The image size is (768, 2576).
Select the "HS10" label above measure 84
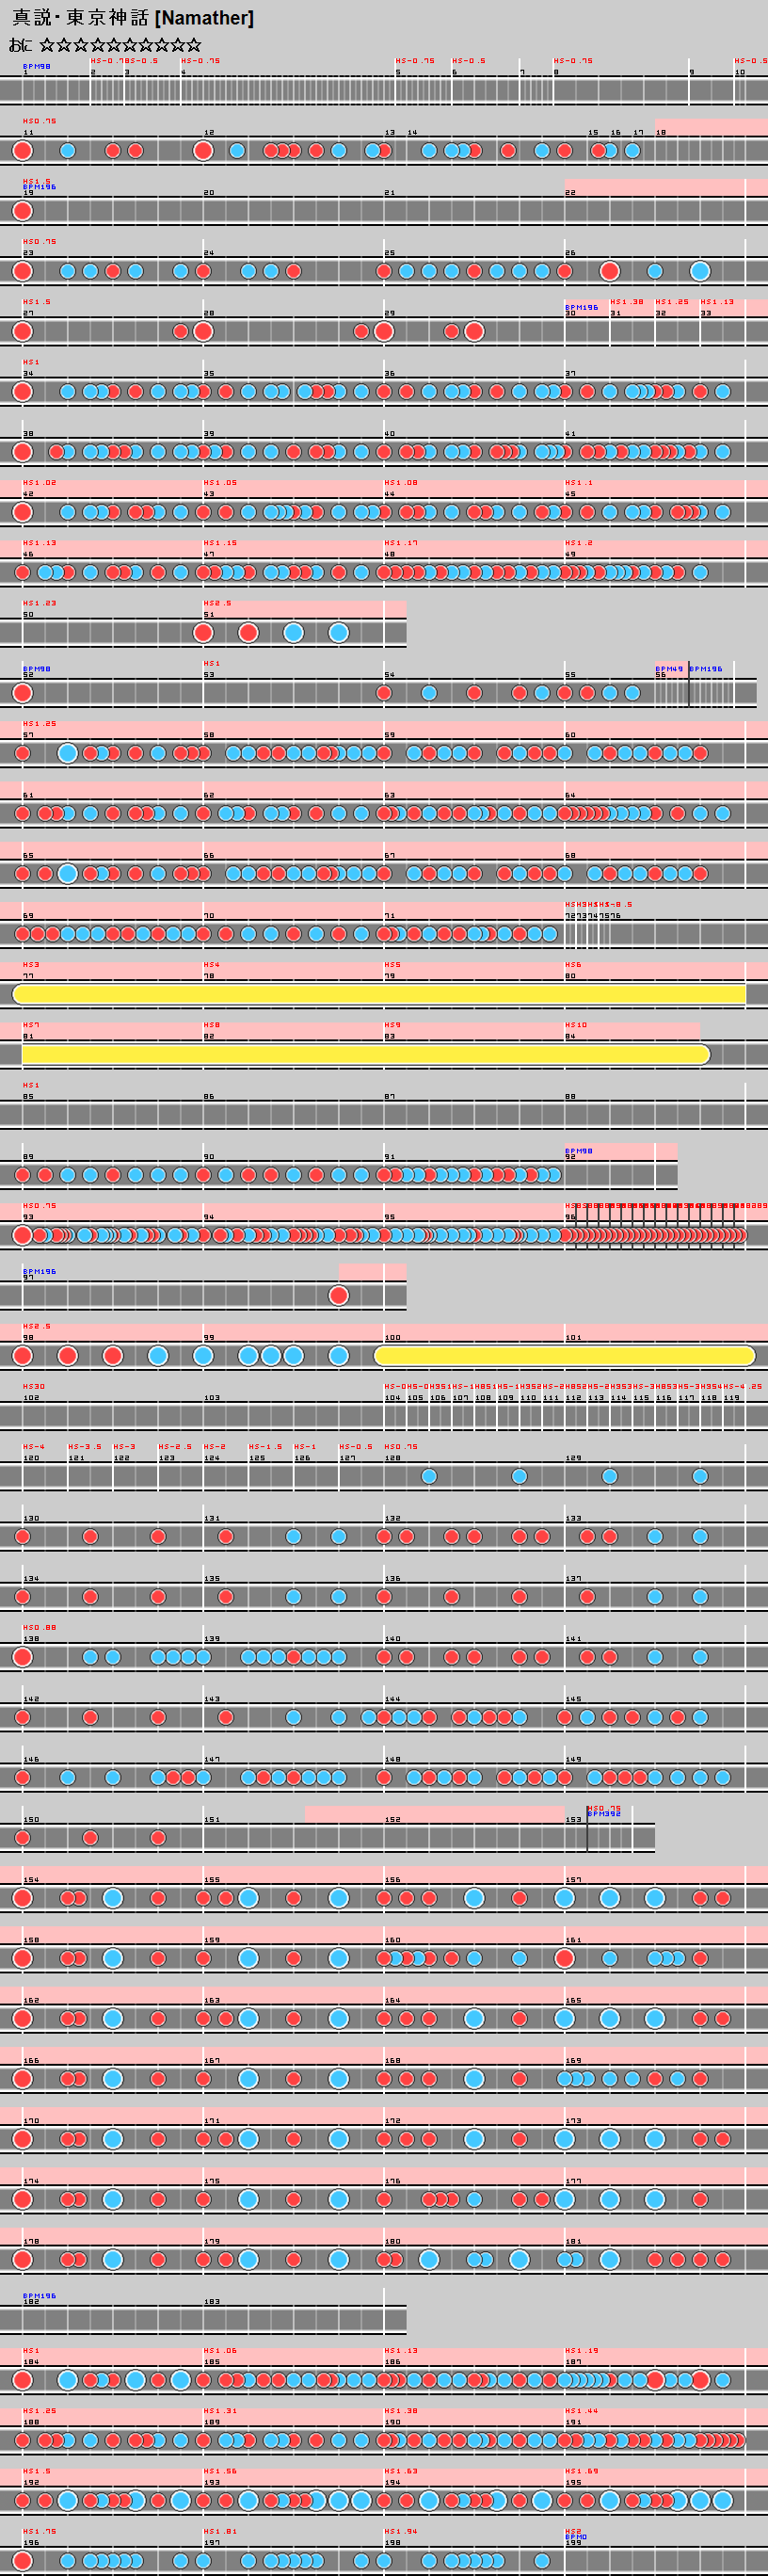(576, 1024)
